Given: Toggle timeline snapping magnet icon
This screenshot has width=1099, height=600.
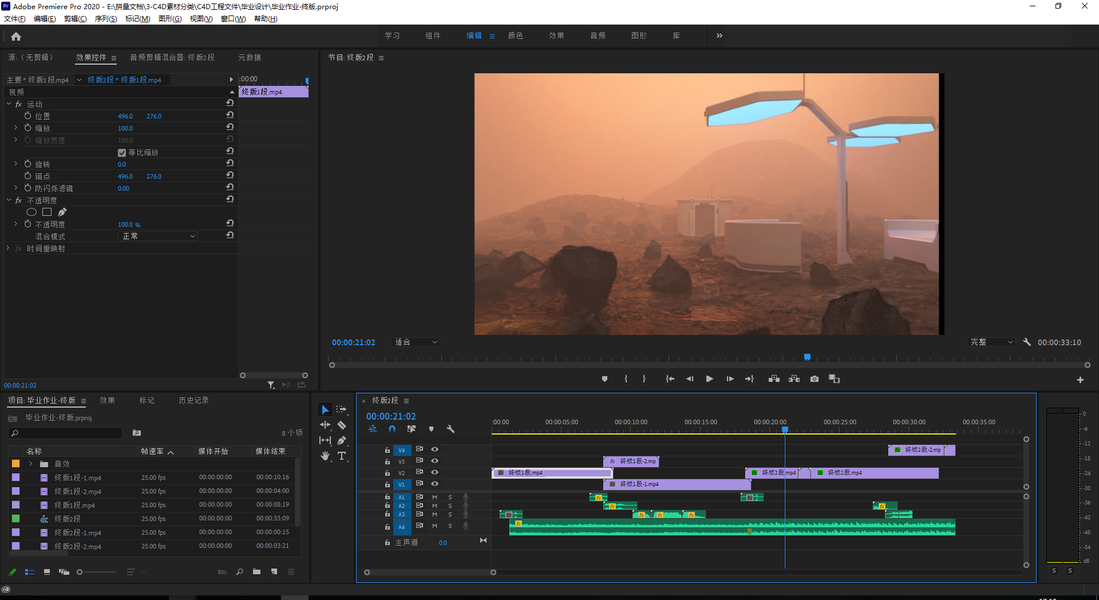Looking at the screenshot, I should click(x=392, y=429).
